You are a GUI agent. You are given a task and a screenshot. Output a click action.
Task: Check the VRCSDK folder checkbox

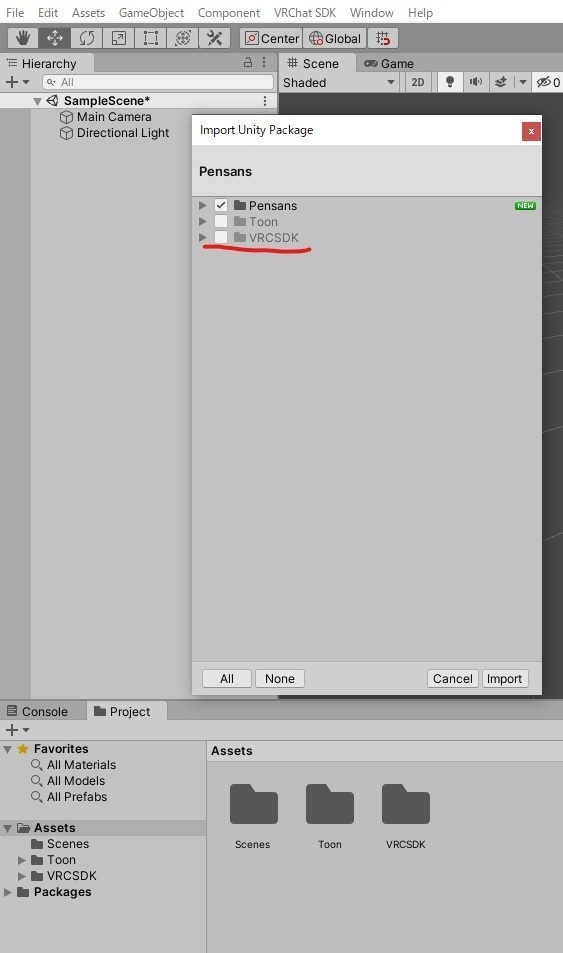point(221,237)
